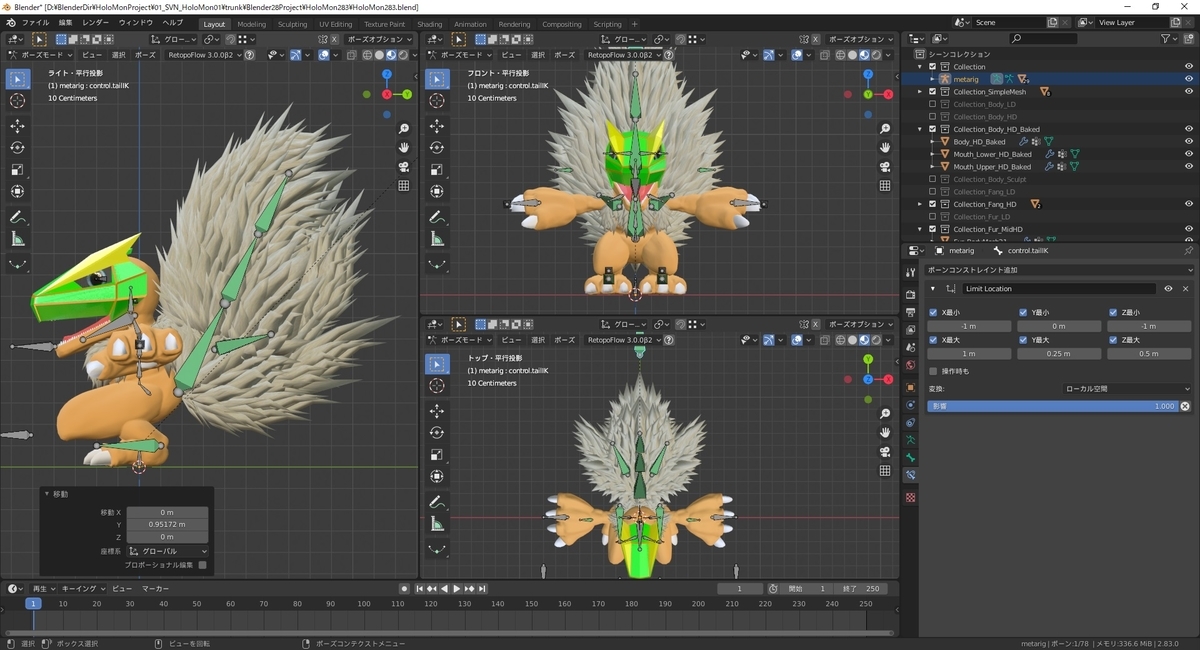Activate the Rotate tool in the top viewport
This screenshot has width=1200, height=650.
pyautogui.click(x=437, y=433)
